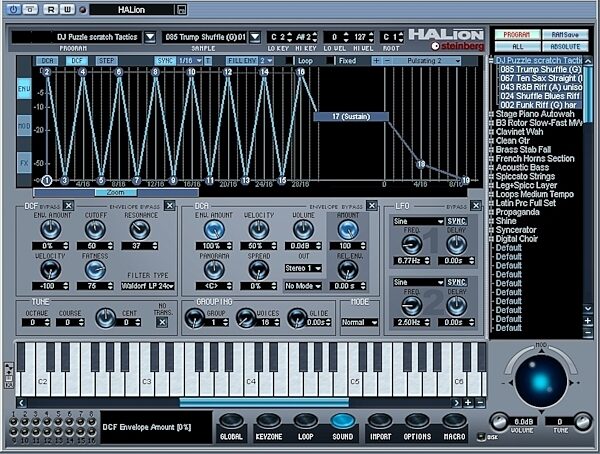The width and height of the screenshot is (600, 454).
Task: Toggle LFO 1 SYNC button
Action: 457,221
